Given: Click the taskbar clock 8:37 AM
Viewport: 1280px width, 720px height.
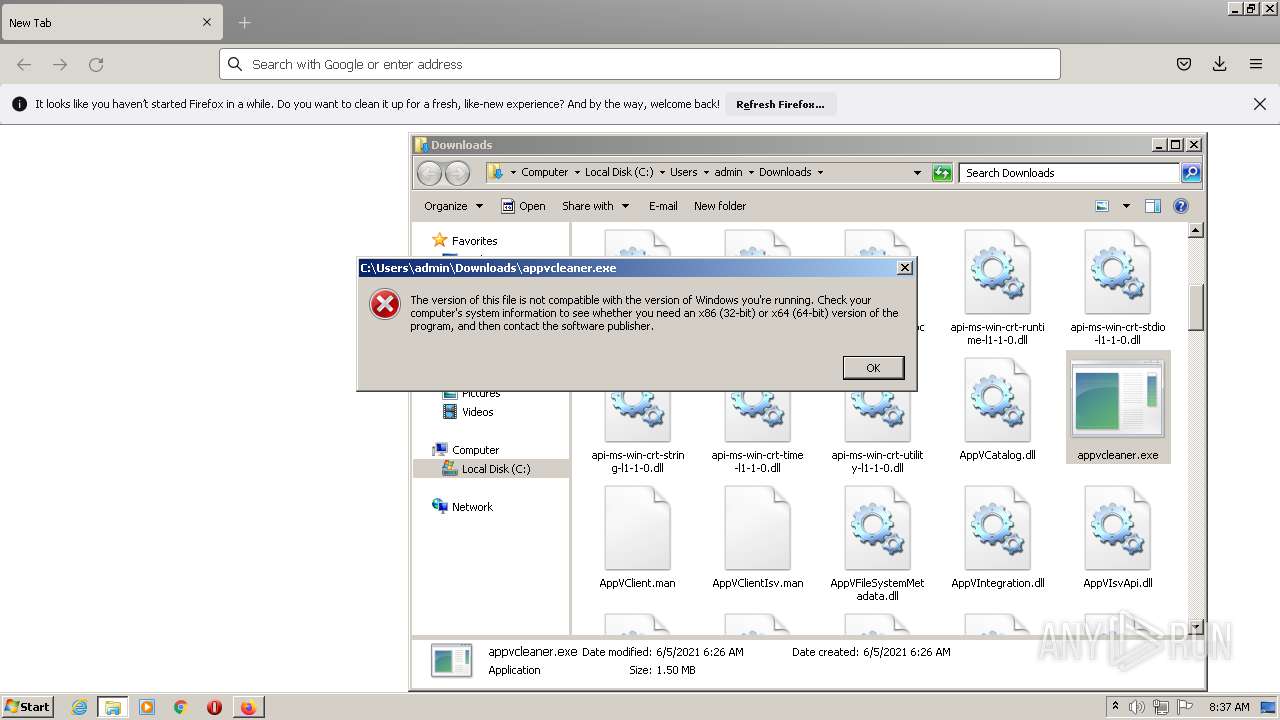Looking at the screenshot, I should click(1229, 707).
